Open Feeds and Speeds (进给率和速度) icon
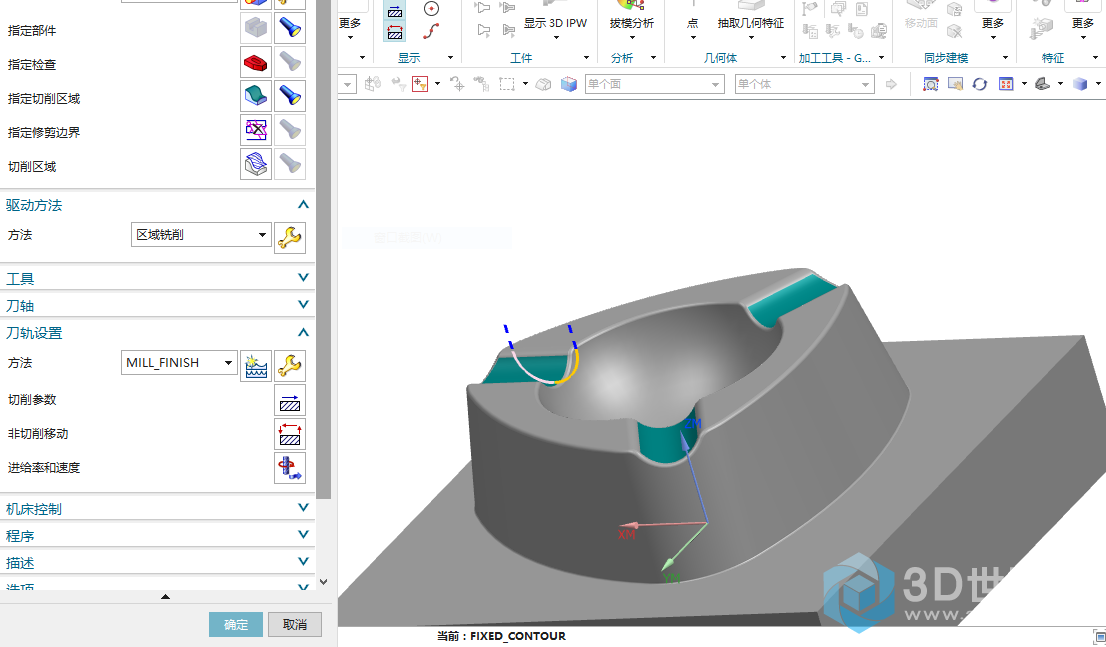Viewport: 1106px width, 647px height. [x=290, y=468]
